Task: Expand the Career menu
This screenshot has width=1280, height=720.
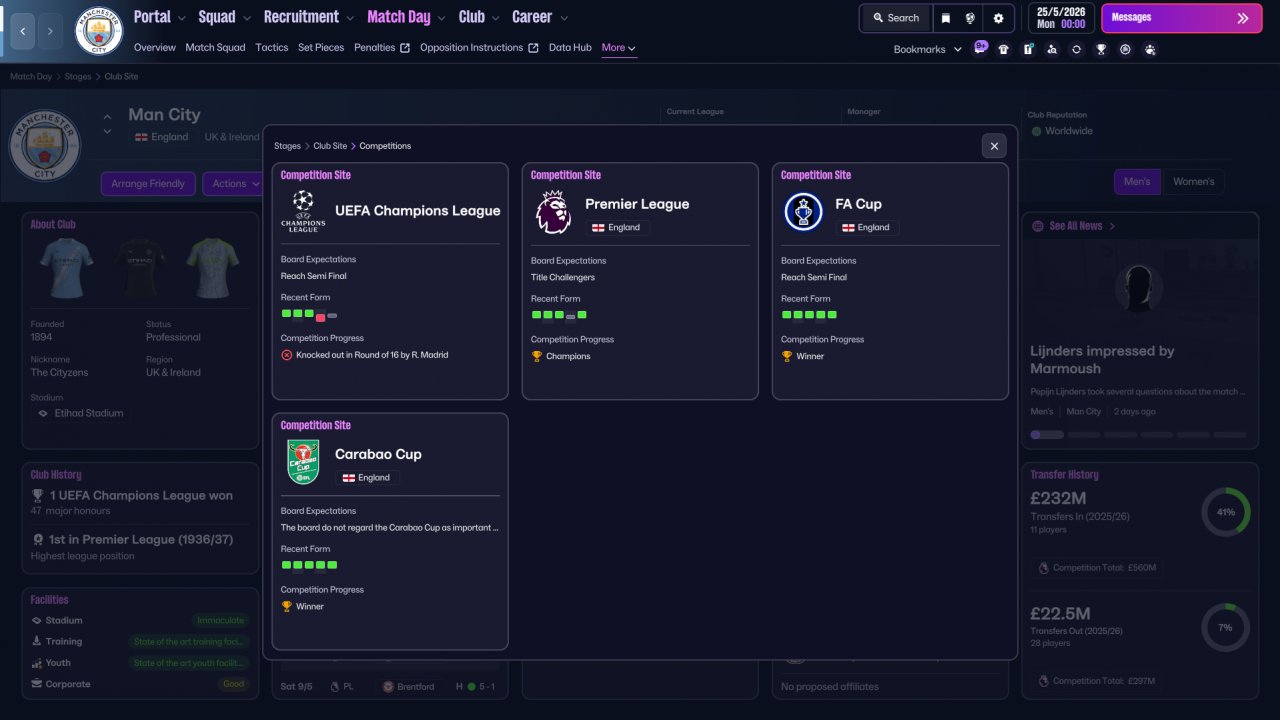Action: pyautogui.click(x=540, y=17)
